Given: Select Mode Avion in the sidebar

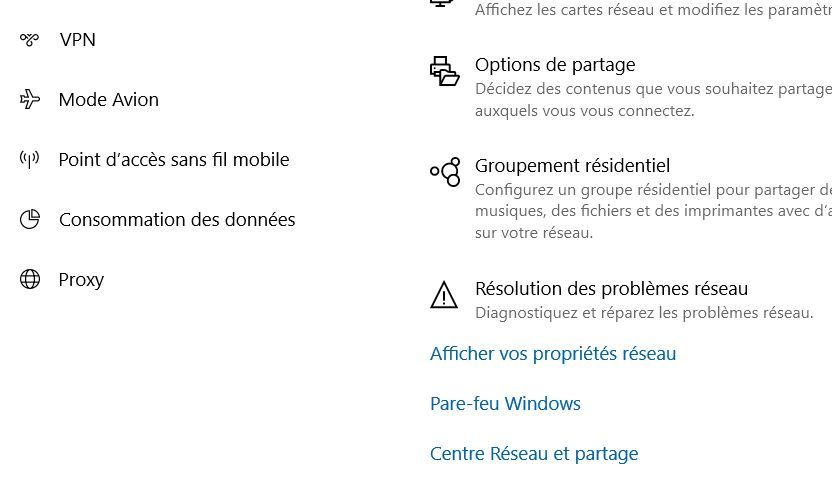Looking at the screenshot, I should click(x=108, y=99).
